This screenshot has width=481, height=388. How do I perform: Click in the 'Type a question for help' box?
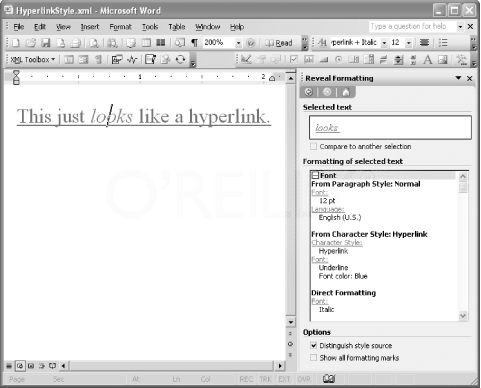(x=412, y=26)
